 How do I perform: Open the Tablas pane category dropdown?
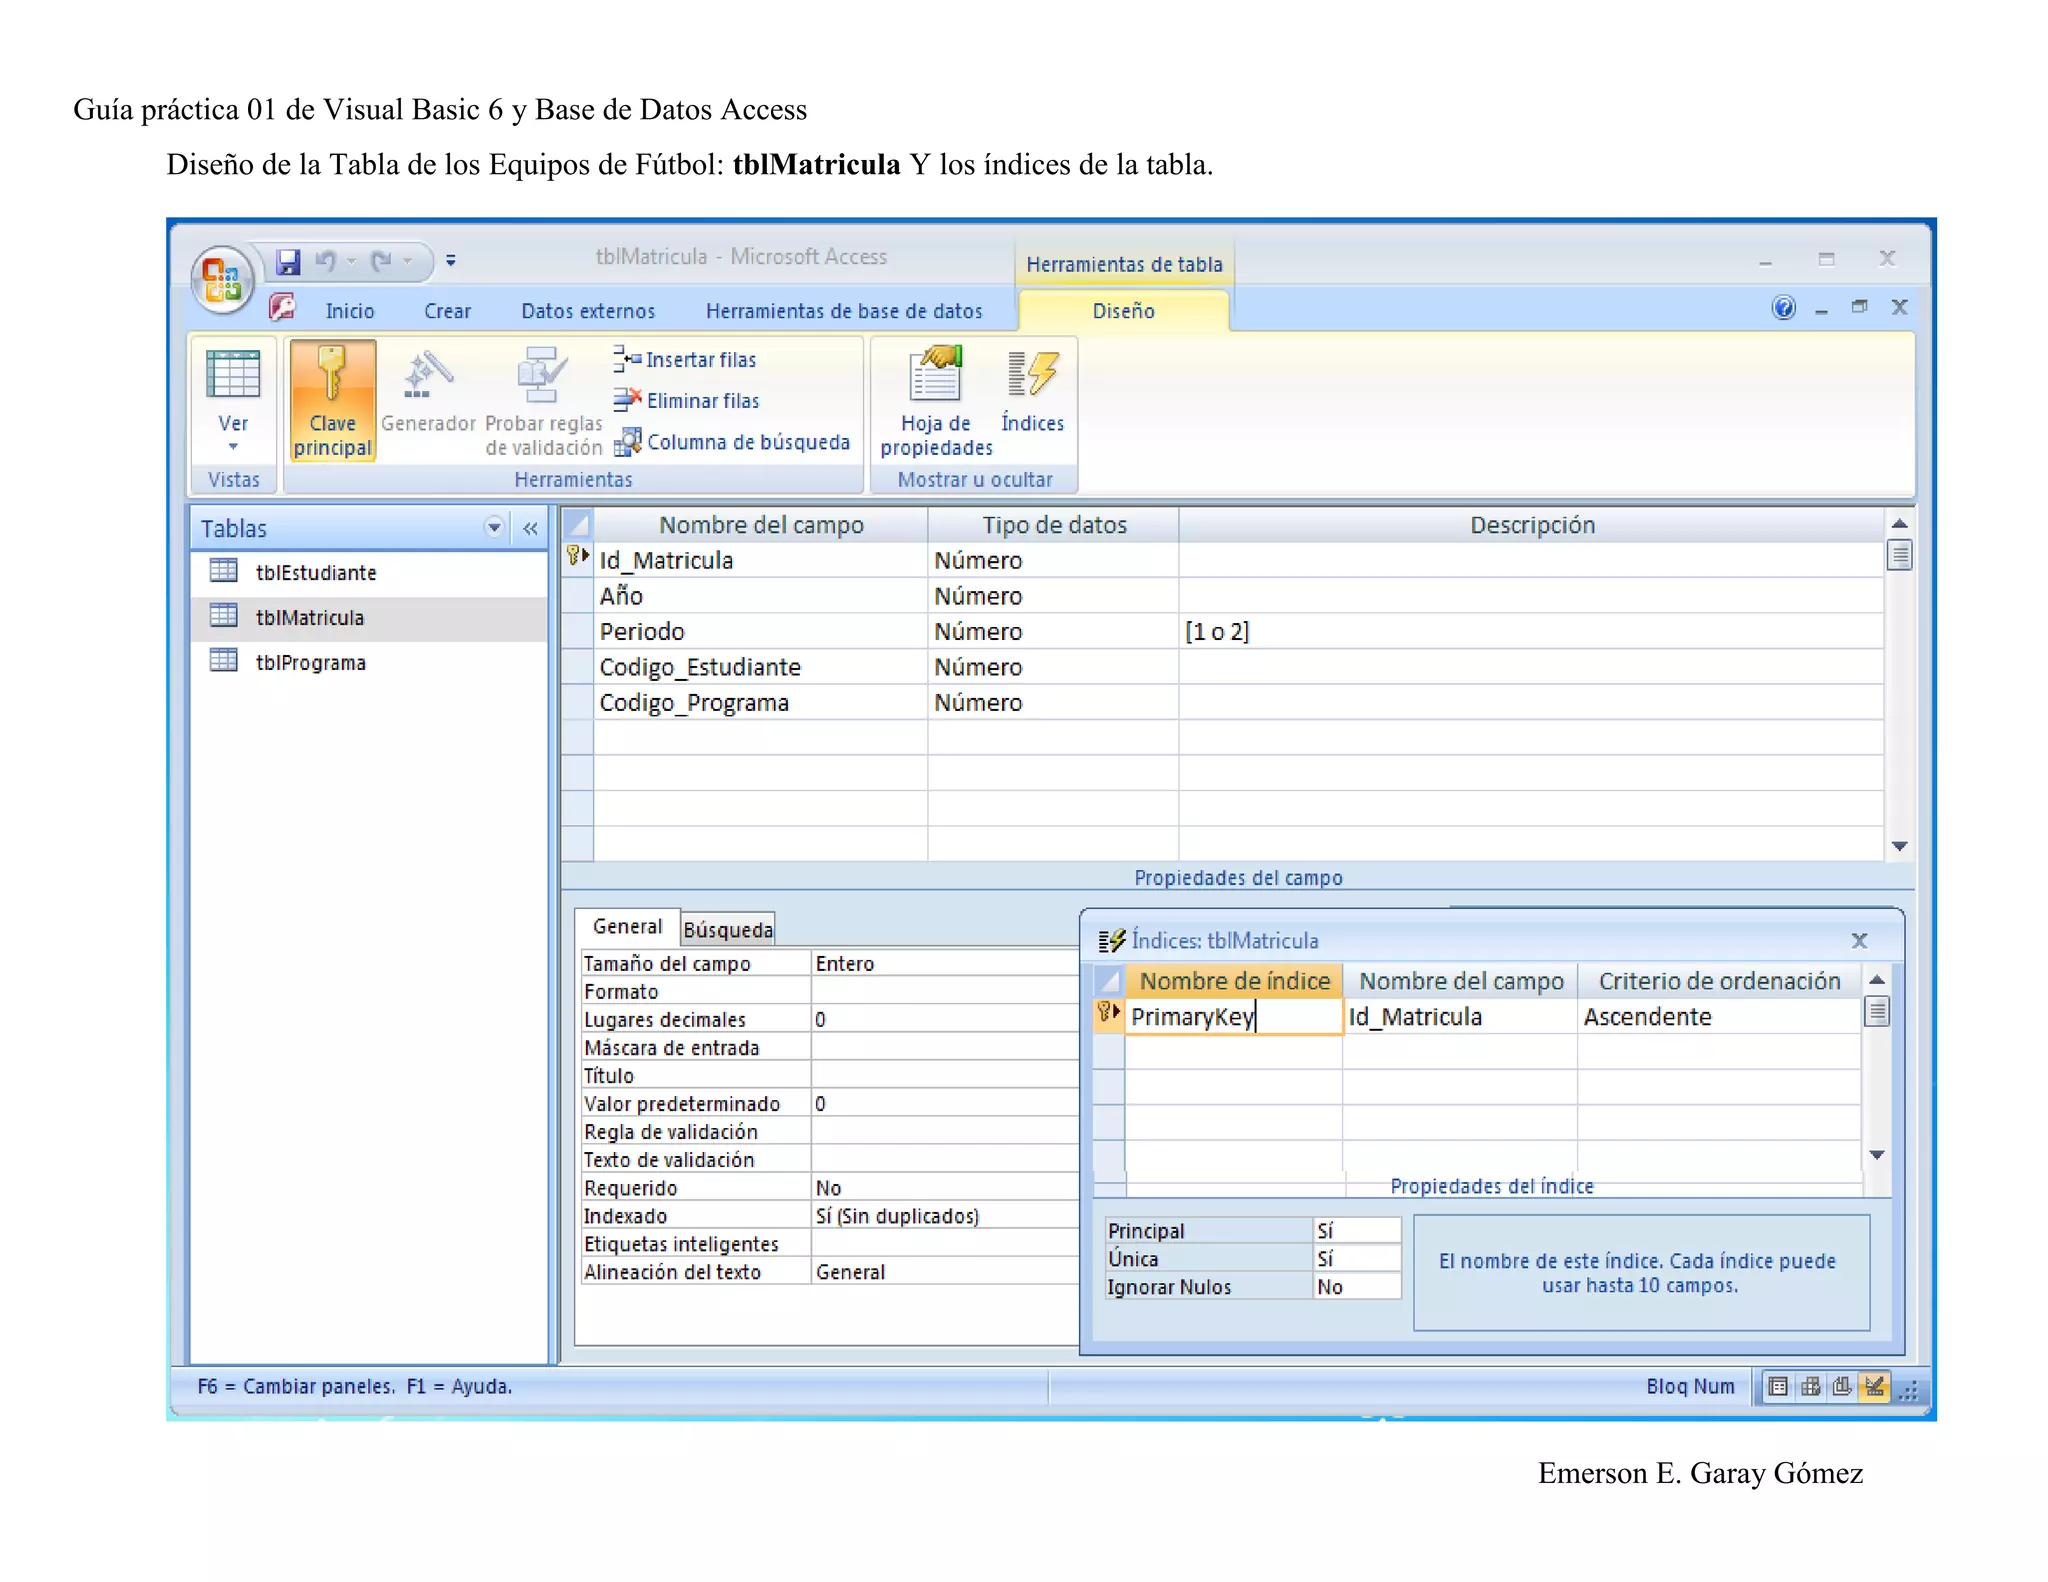(493, 528)
